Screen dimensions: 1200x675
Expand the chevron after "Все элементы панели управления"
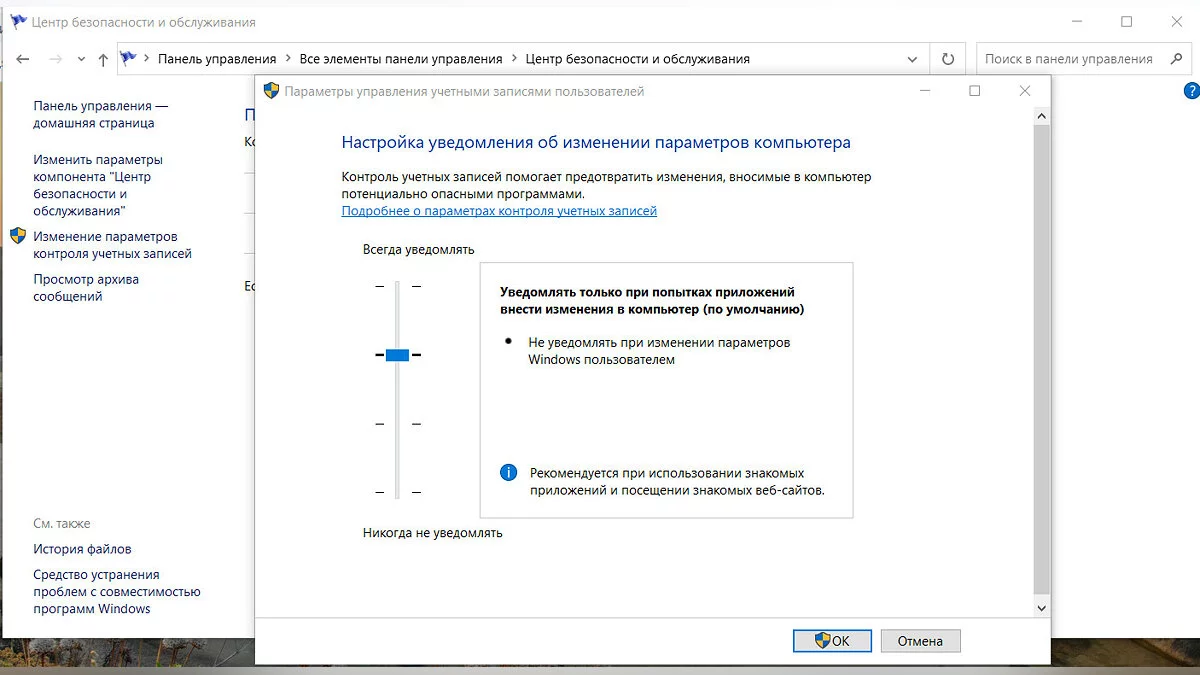pyautogui.click(x=514, y=59)
